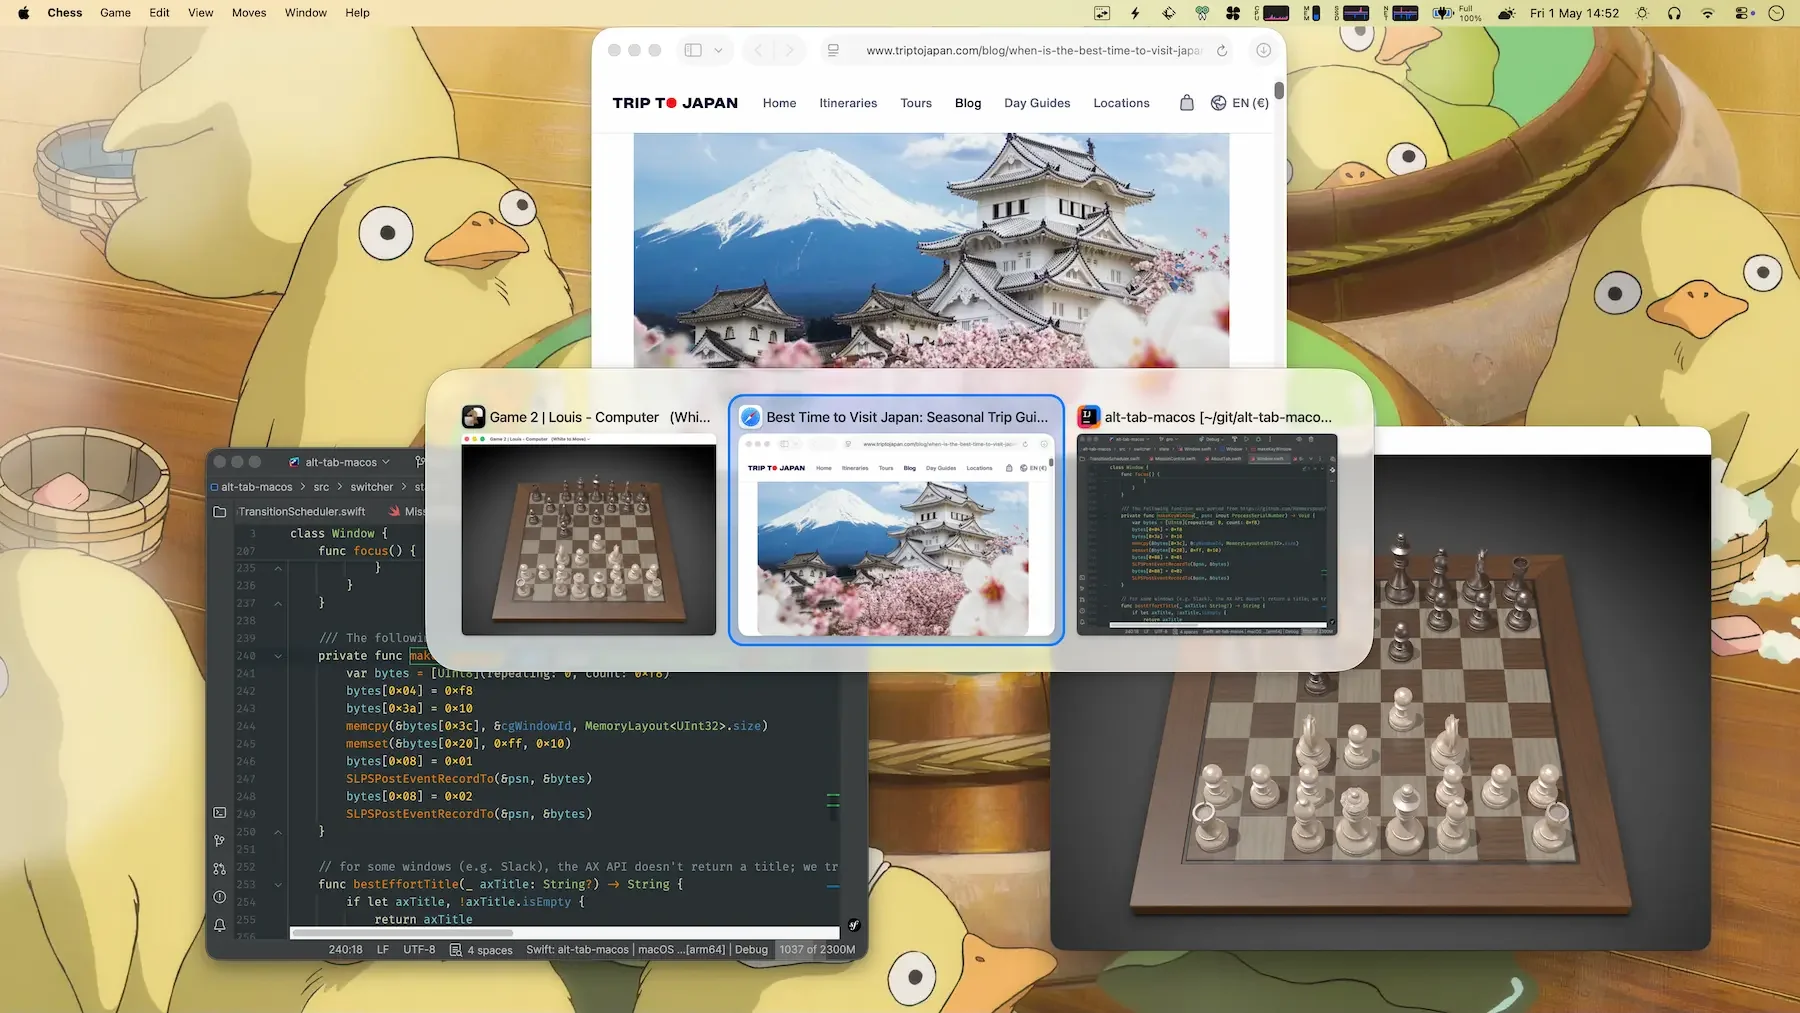Open the Project folder panel in the IDE
The image size is (1800, 1013).
click(220, 512)
